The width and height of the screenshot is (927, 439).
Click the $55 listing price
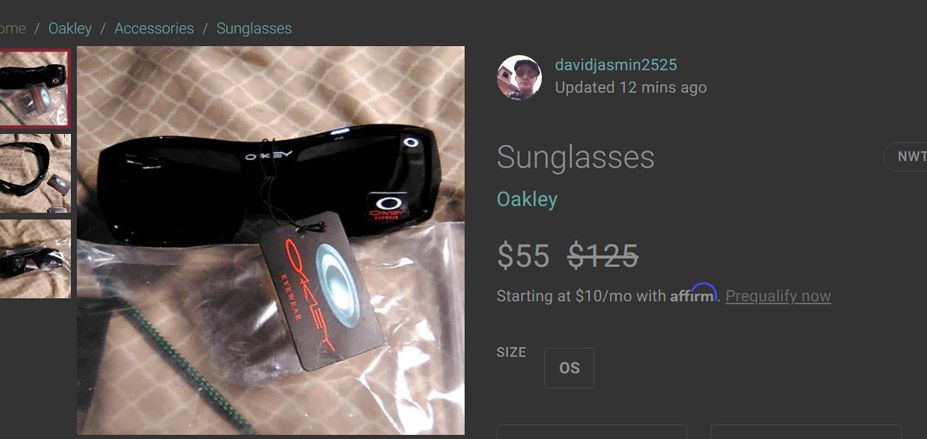coord(523,256)
